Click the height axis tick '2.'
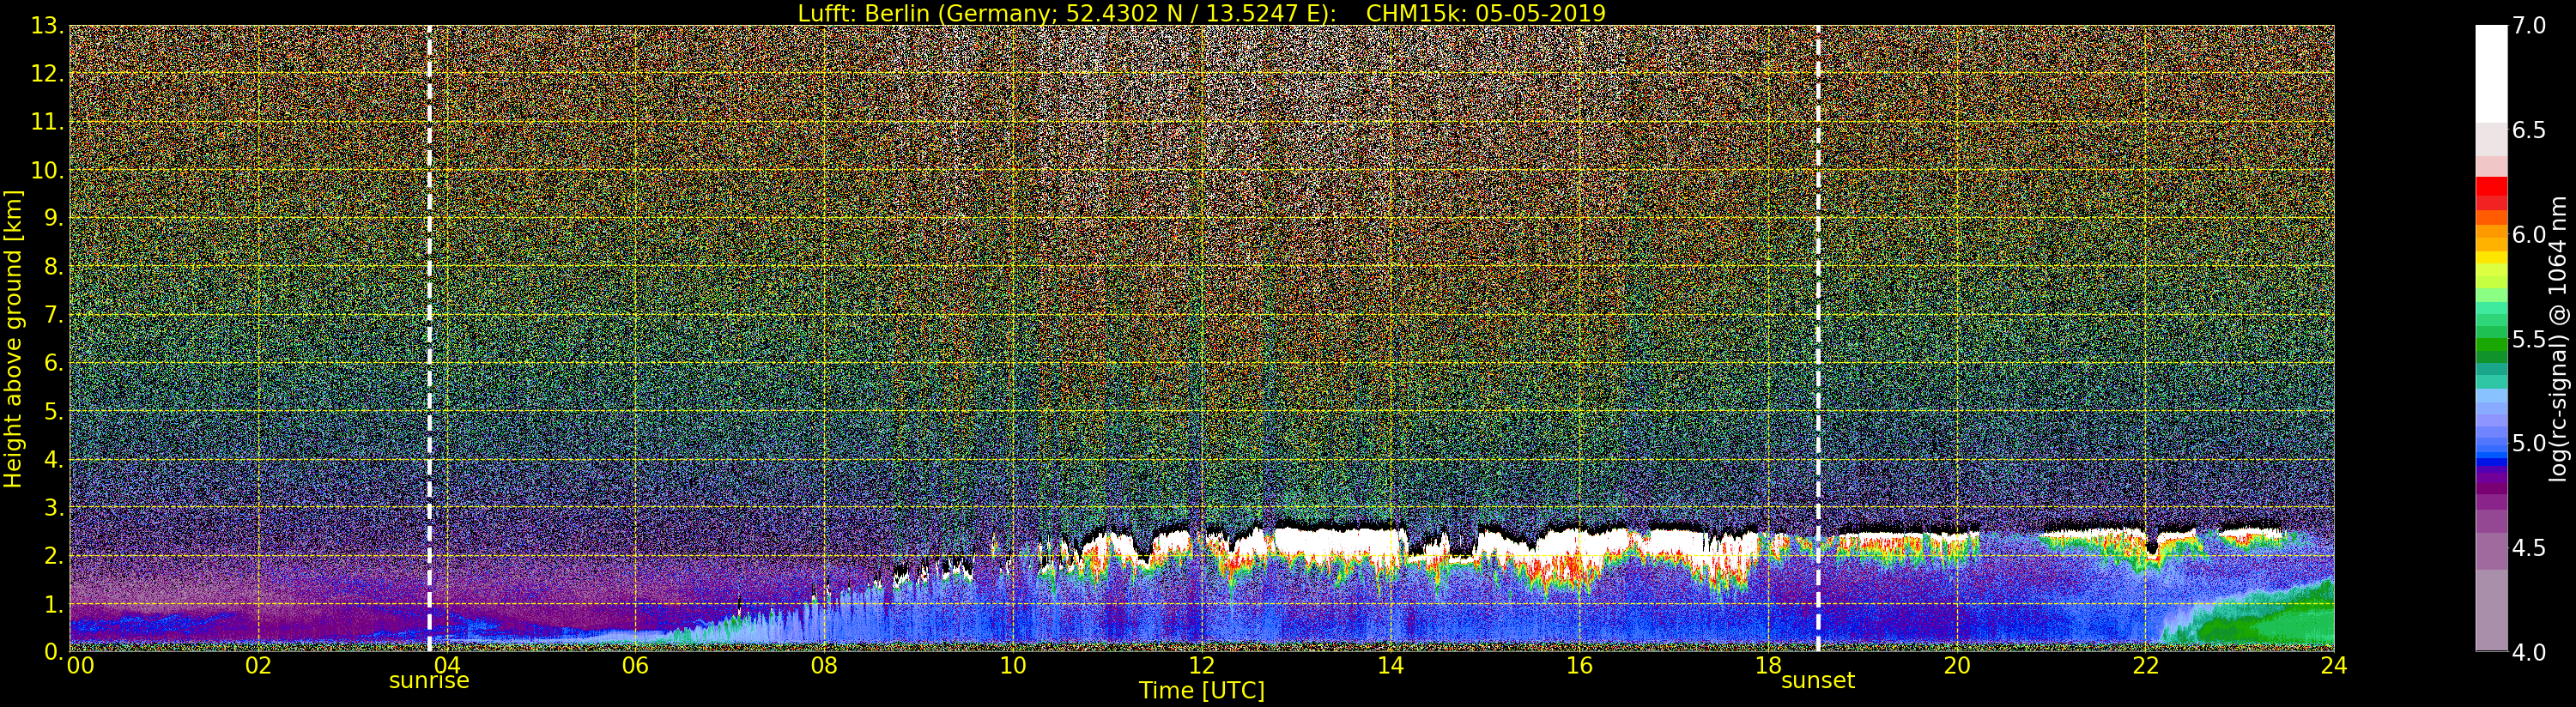Screen dimensions: 2576x707 54,555
